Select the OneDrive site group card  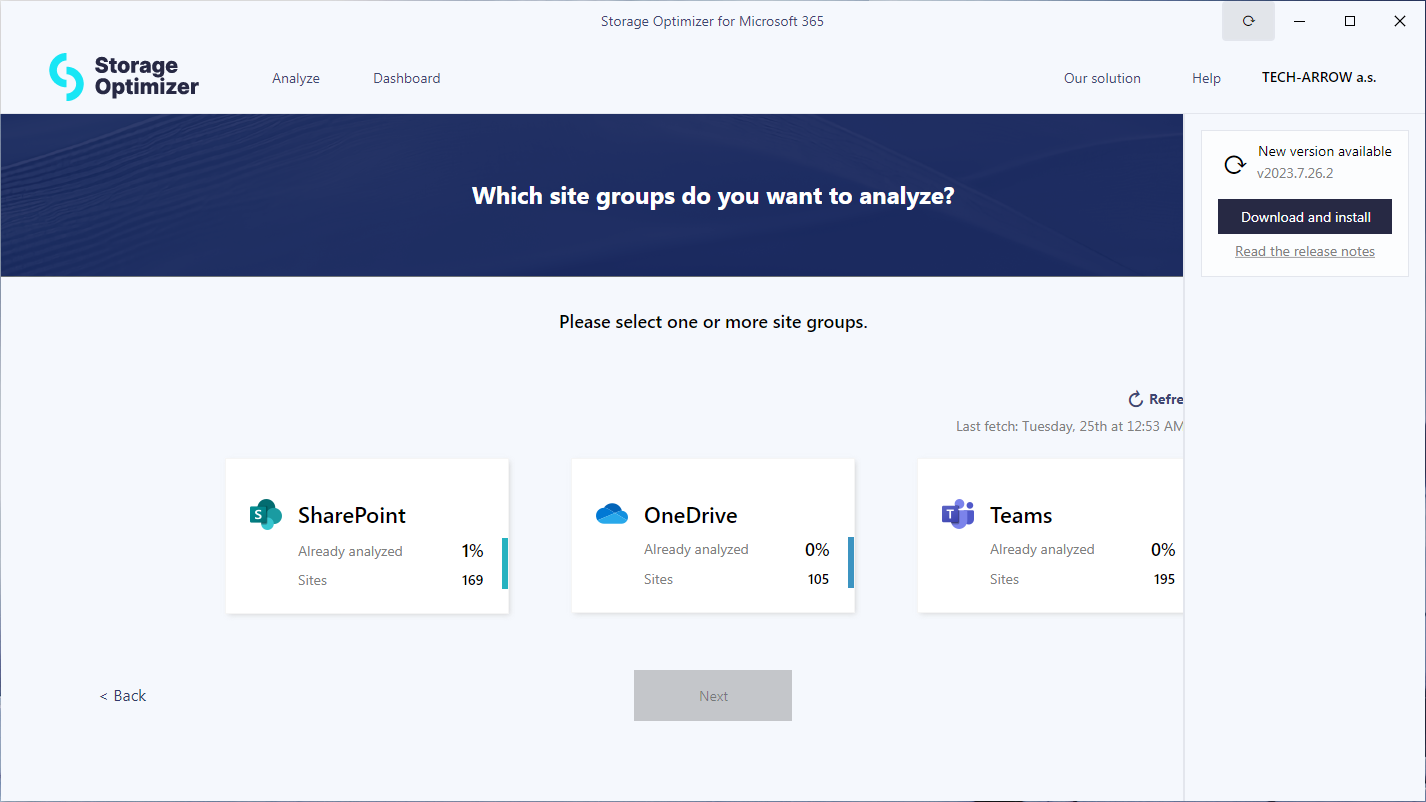click(x=712, y=536)
